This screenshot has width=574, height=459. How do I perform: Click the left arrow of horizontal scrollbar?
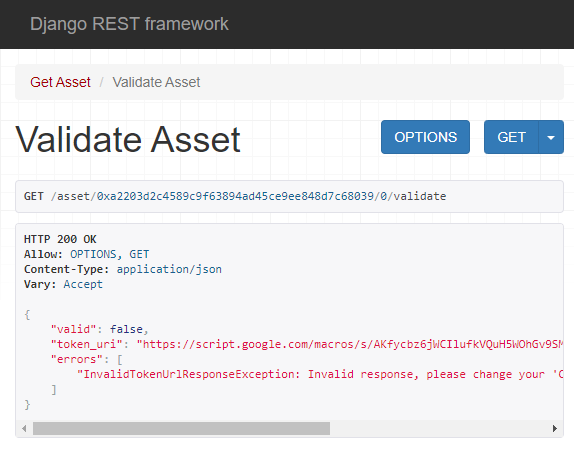24,428
